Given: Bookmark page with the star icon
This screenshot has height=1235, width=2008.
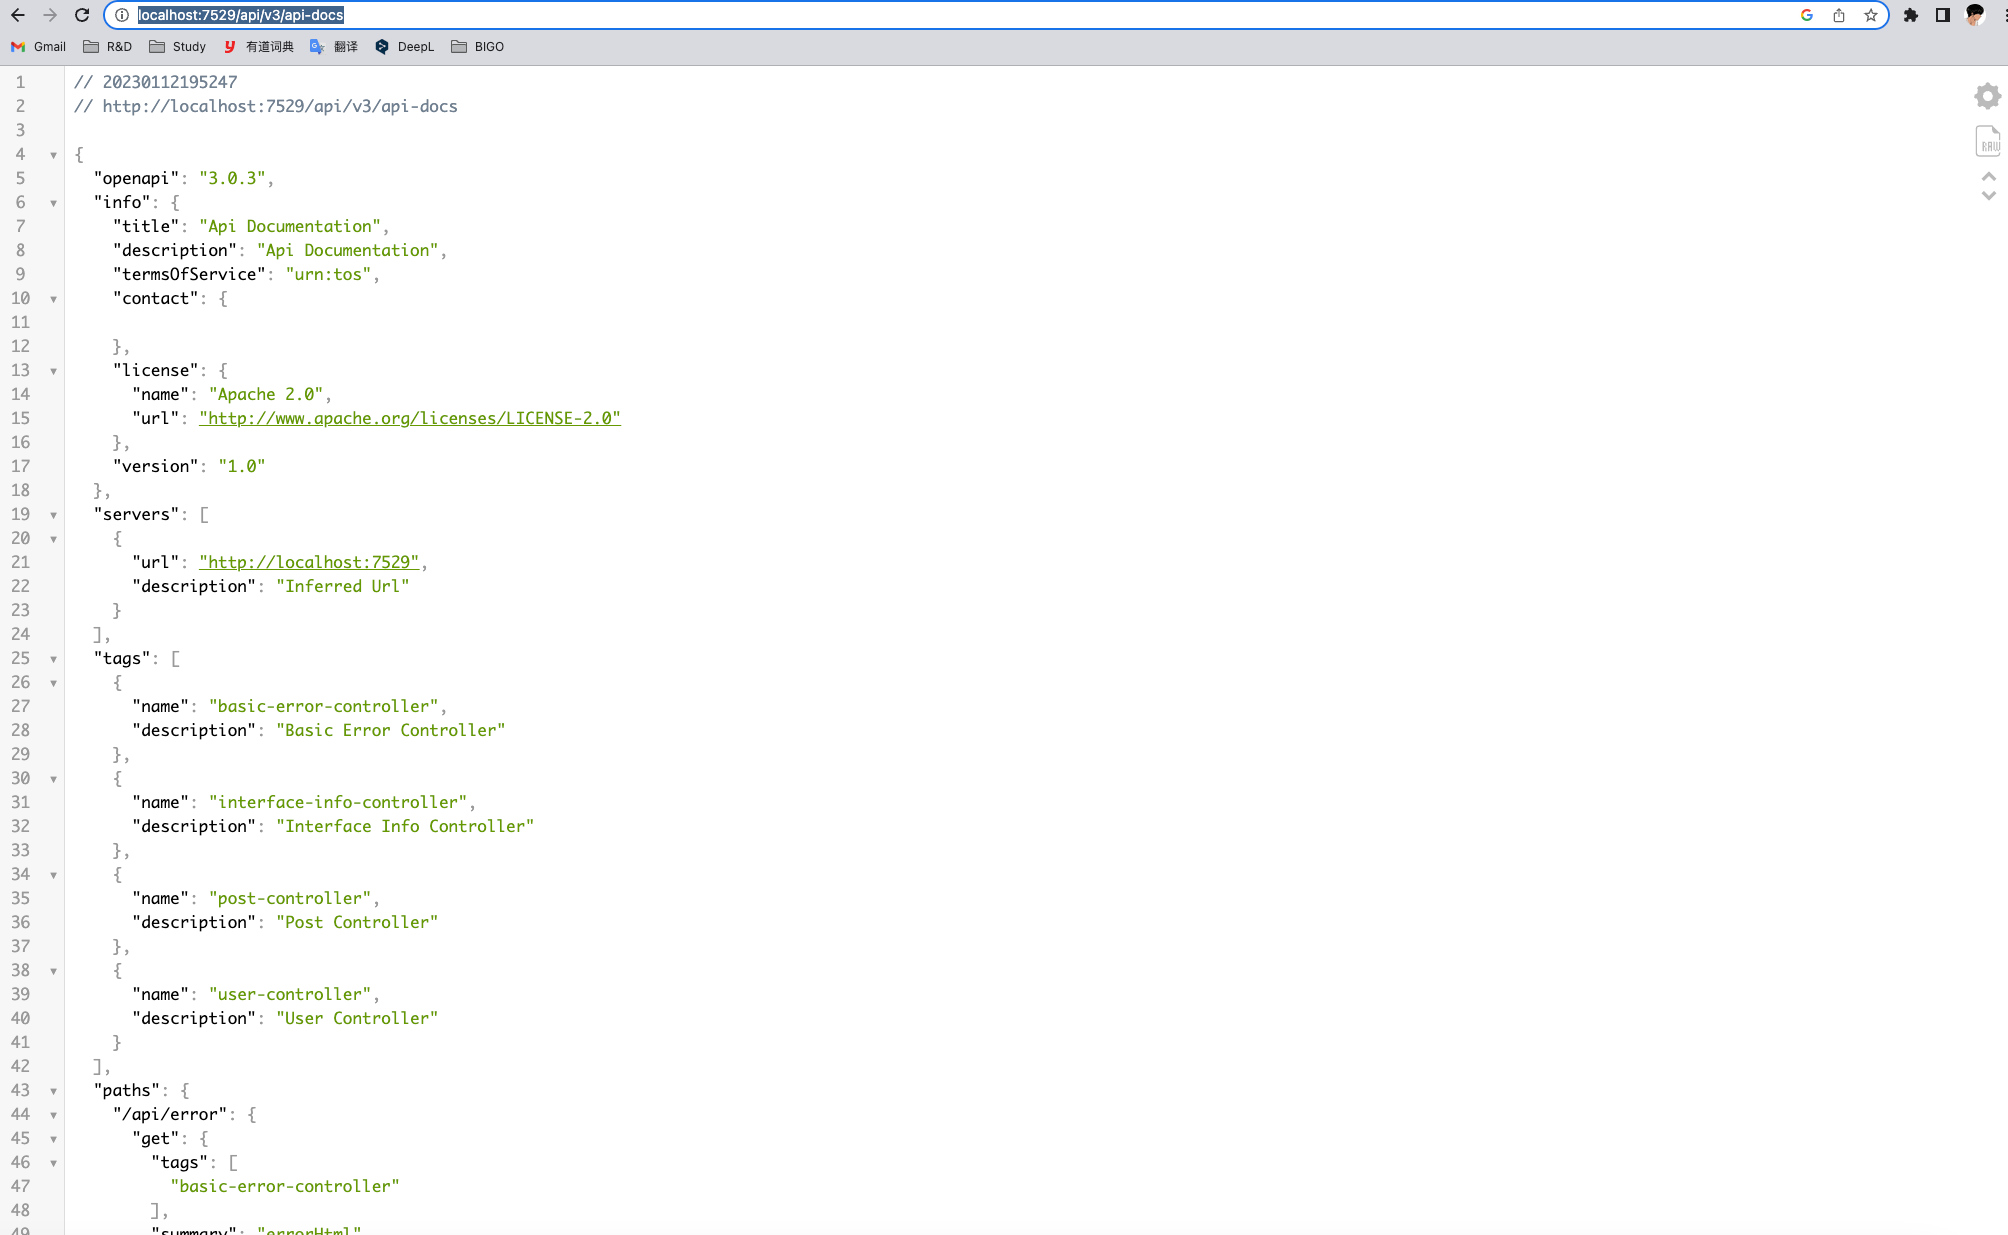Looking at the screenshot, I should tap(1870, 15).
